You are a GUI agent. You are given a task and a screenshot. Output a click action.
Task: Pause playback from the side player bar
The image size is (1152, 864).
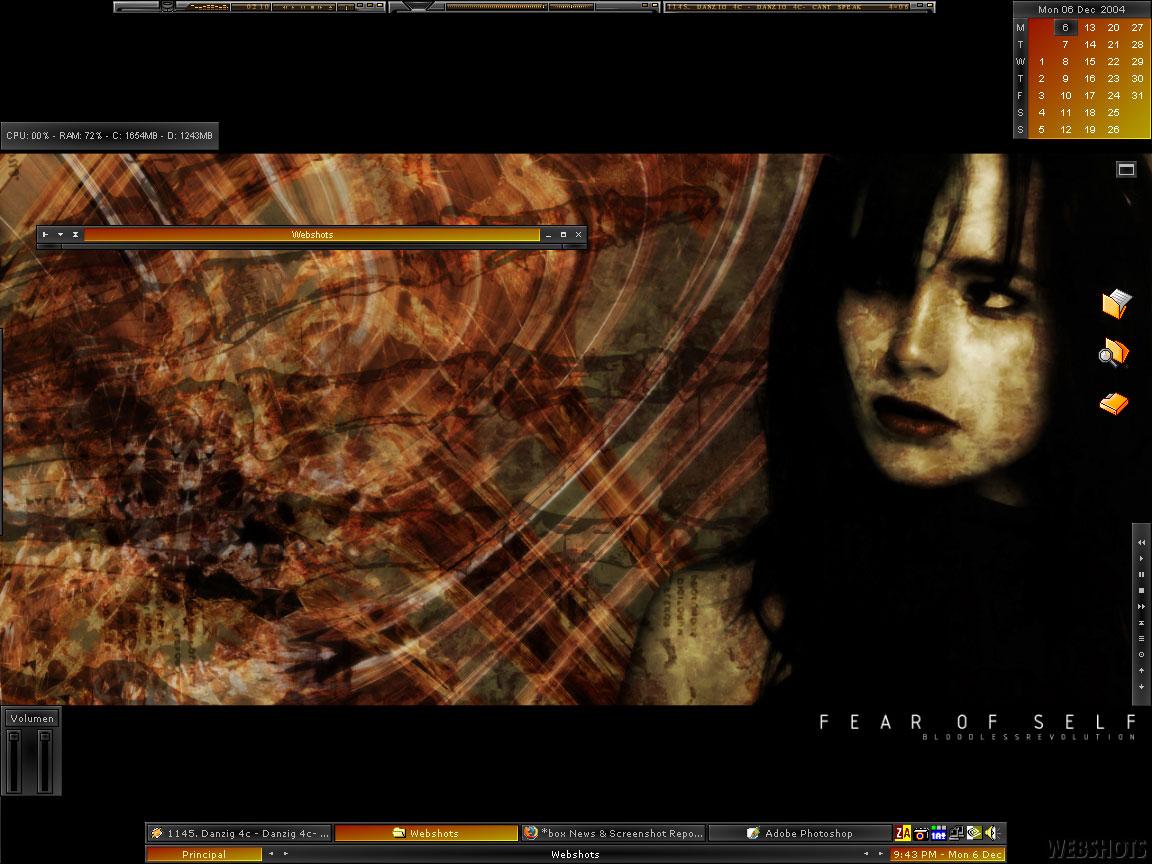1141,575
